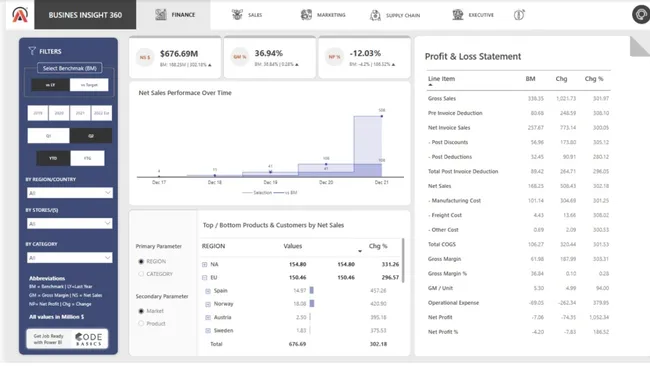Expand the Sweden row
This screenshot has height=366, width=650.
click(208, 331)
